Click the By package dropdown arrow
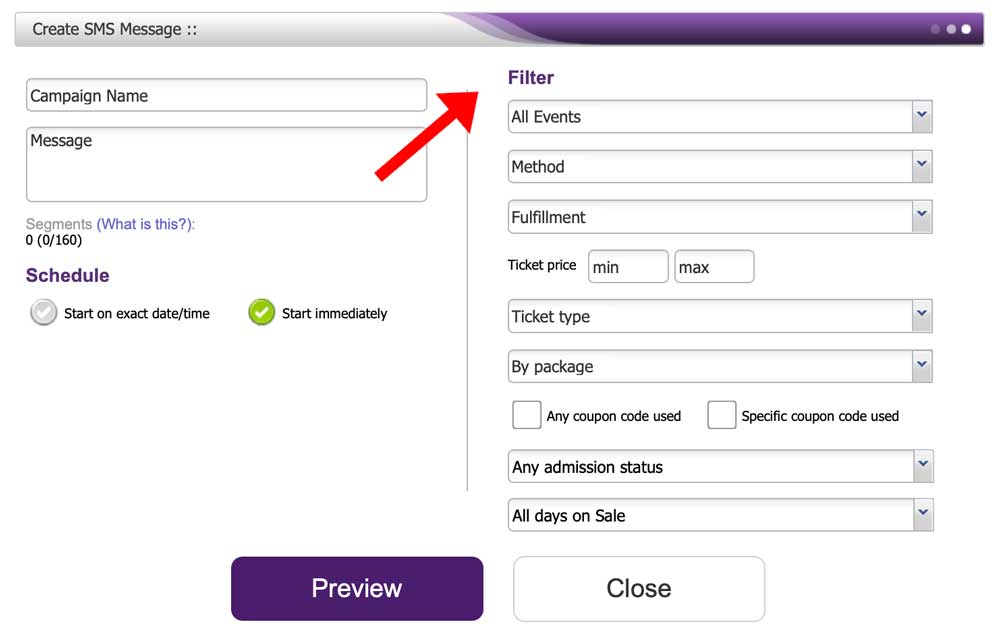This screenshot has width=1000, height=640. tap(921, 366)
